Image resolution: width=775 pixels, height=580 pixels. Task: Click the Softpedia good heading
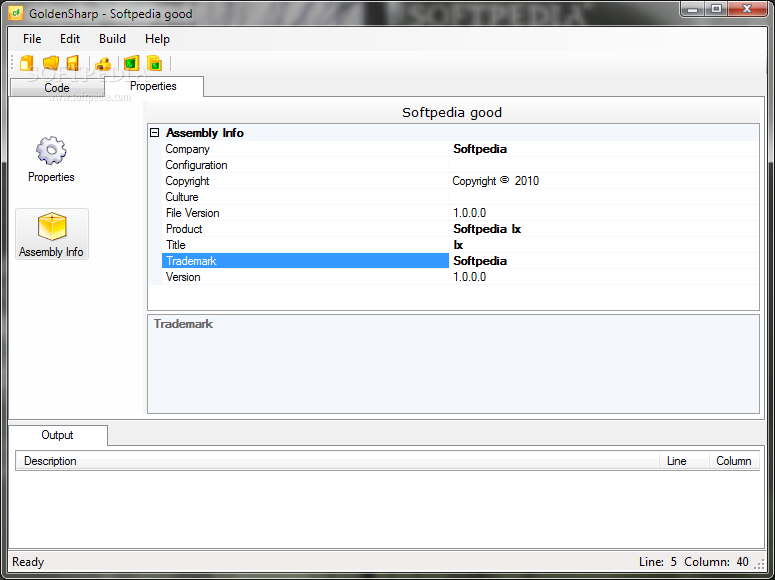(452, 113)
